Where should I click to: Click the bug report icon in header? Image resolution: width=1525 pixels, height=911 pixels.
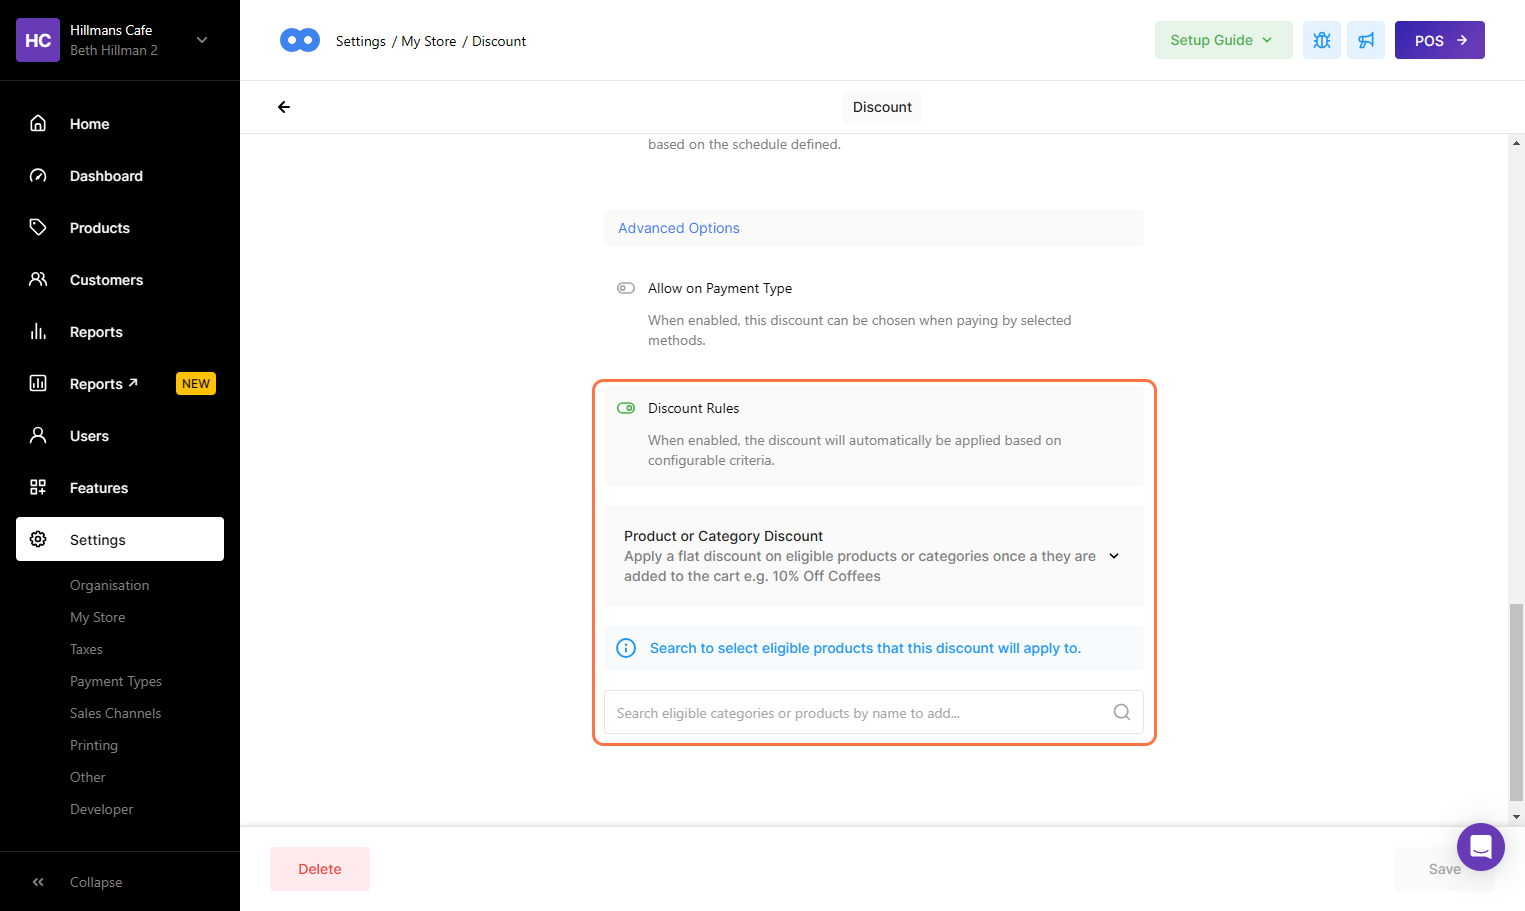(1321, 40)
